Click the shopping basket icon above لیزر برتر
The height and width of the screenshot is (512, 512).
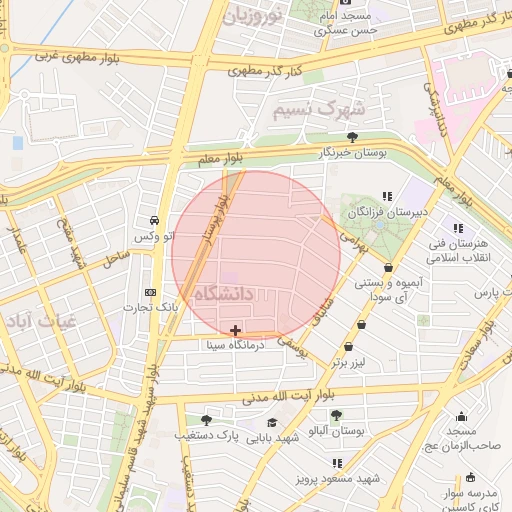(x=349, y=347)
